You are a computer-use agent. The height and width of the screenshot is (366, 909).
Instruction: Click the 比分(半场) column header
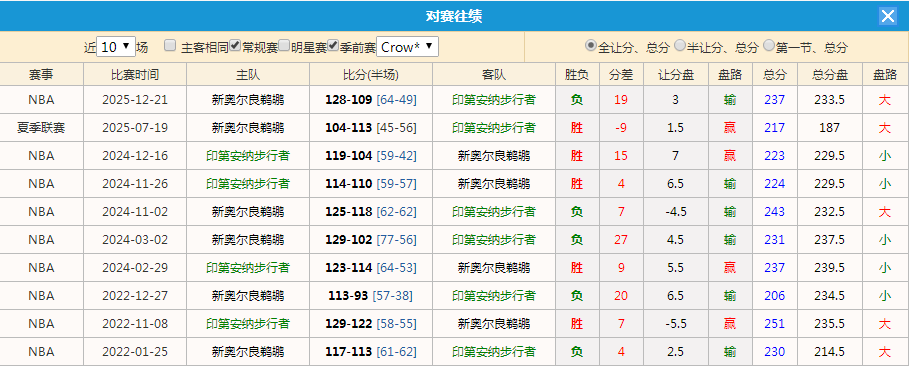tap(371, 74)
